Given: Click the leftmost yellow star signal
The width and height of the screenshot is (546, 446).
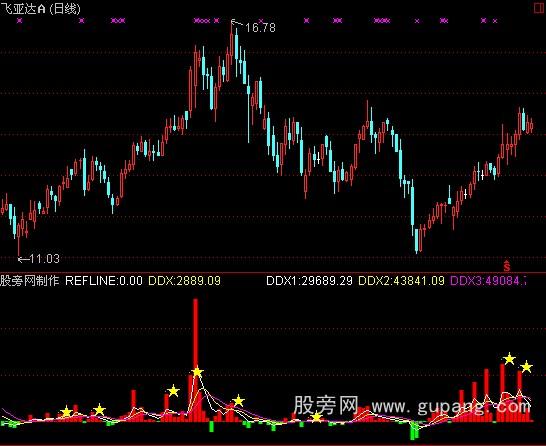Looking at the screenshot, I should (66, 412).
